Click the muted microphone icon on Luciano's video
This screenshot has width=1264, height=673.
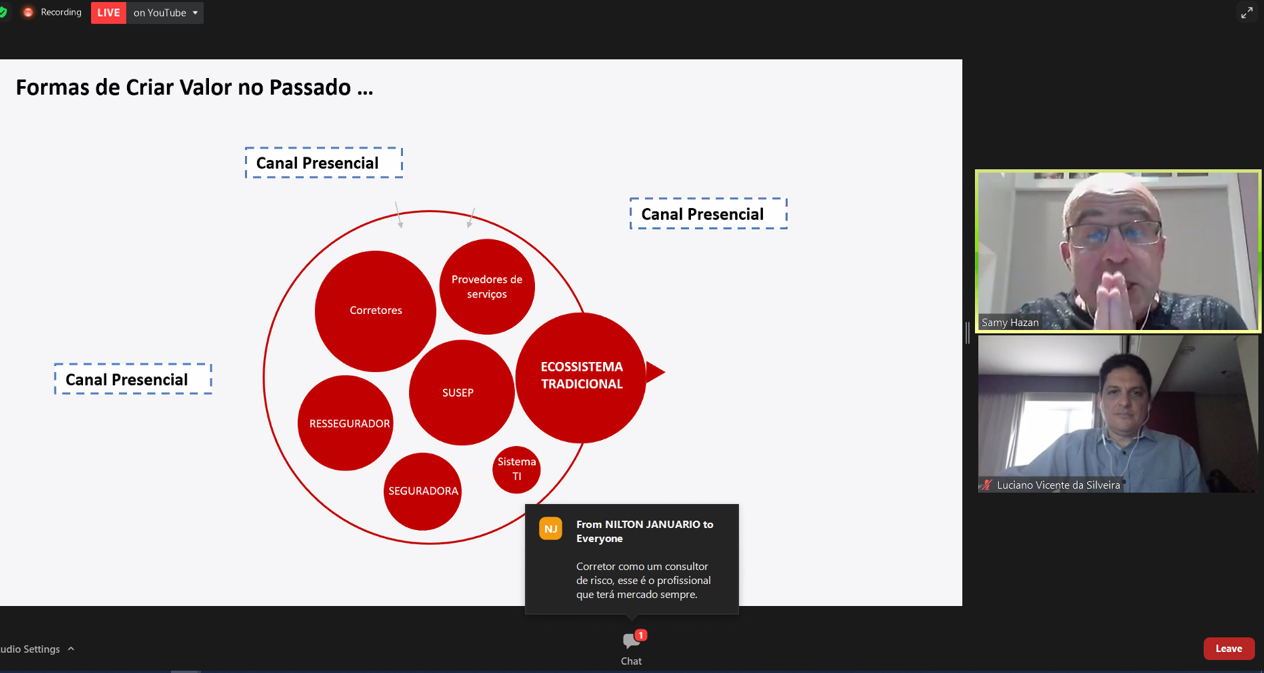(986, 485)
